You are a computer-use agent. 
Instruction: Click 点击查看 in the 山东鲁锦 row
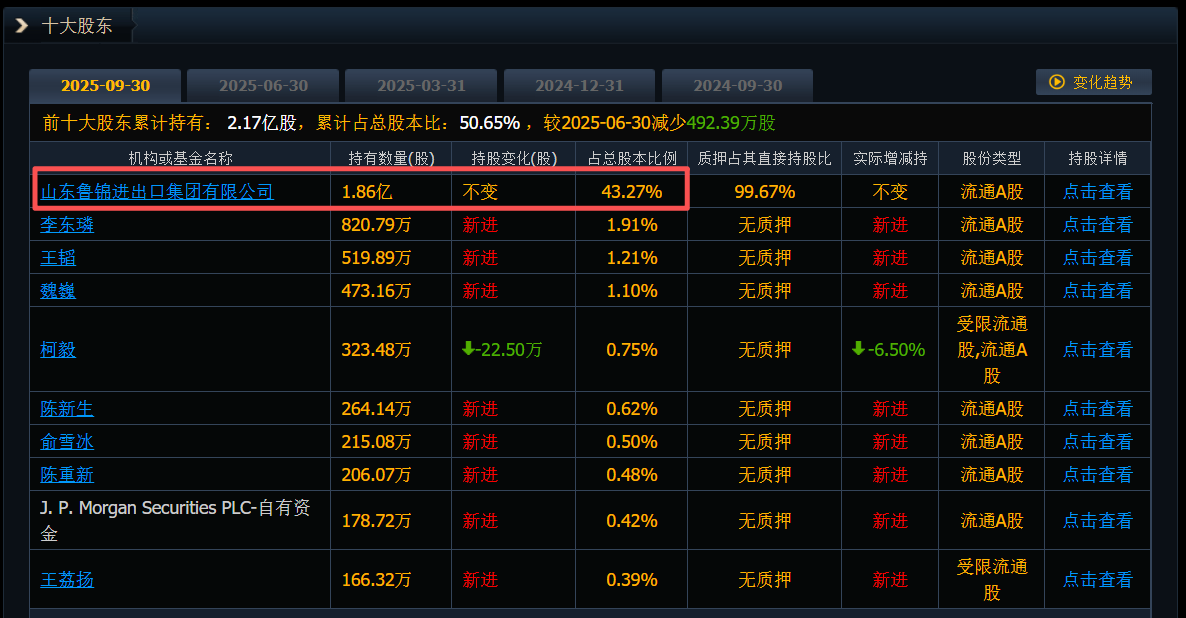pyautogui.click(x=1097, y=192)
